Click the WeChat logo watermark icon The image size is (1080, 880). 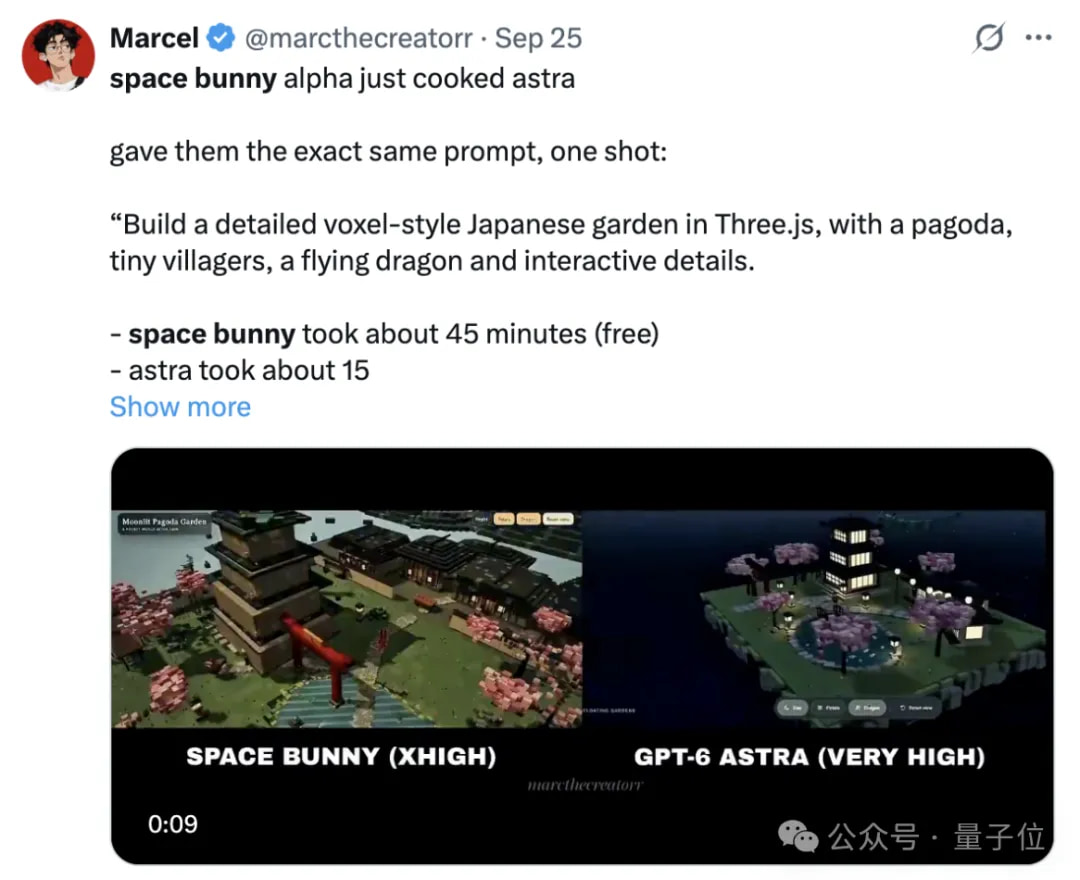798,836
